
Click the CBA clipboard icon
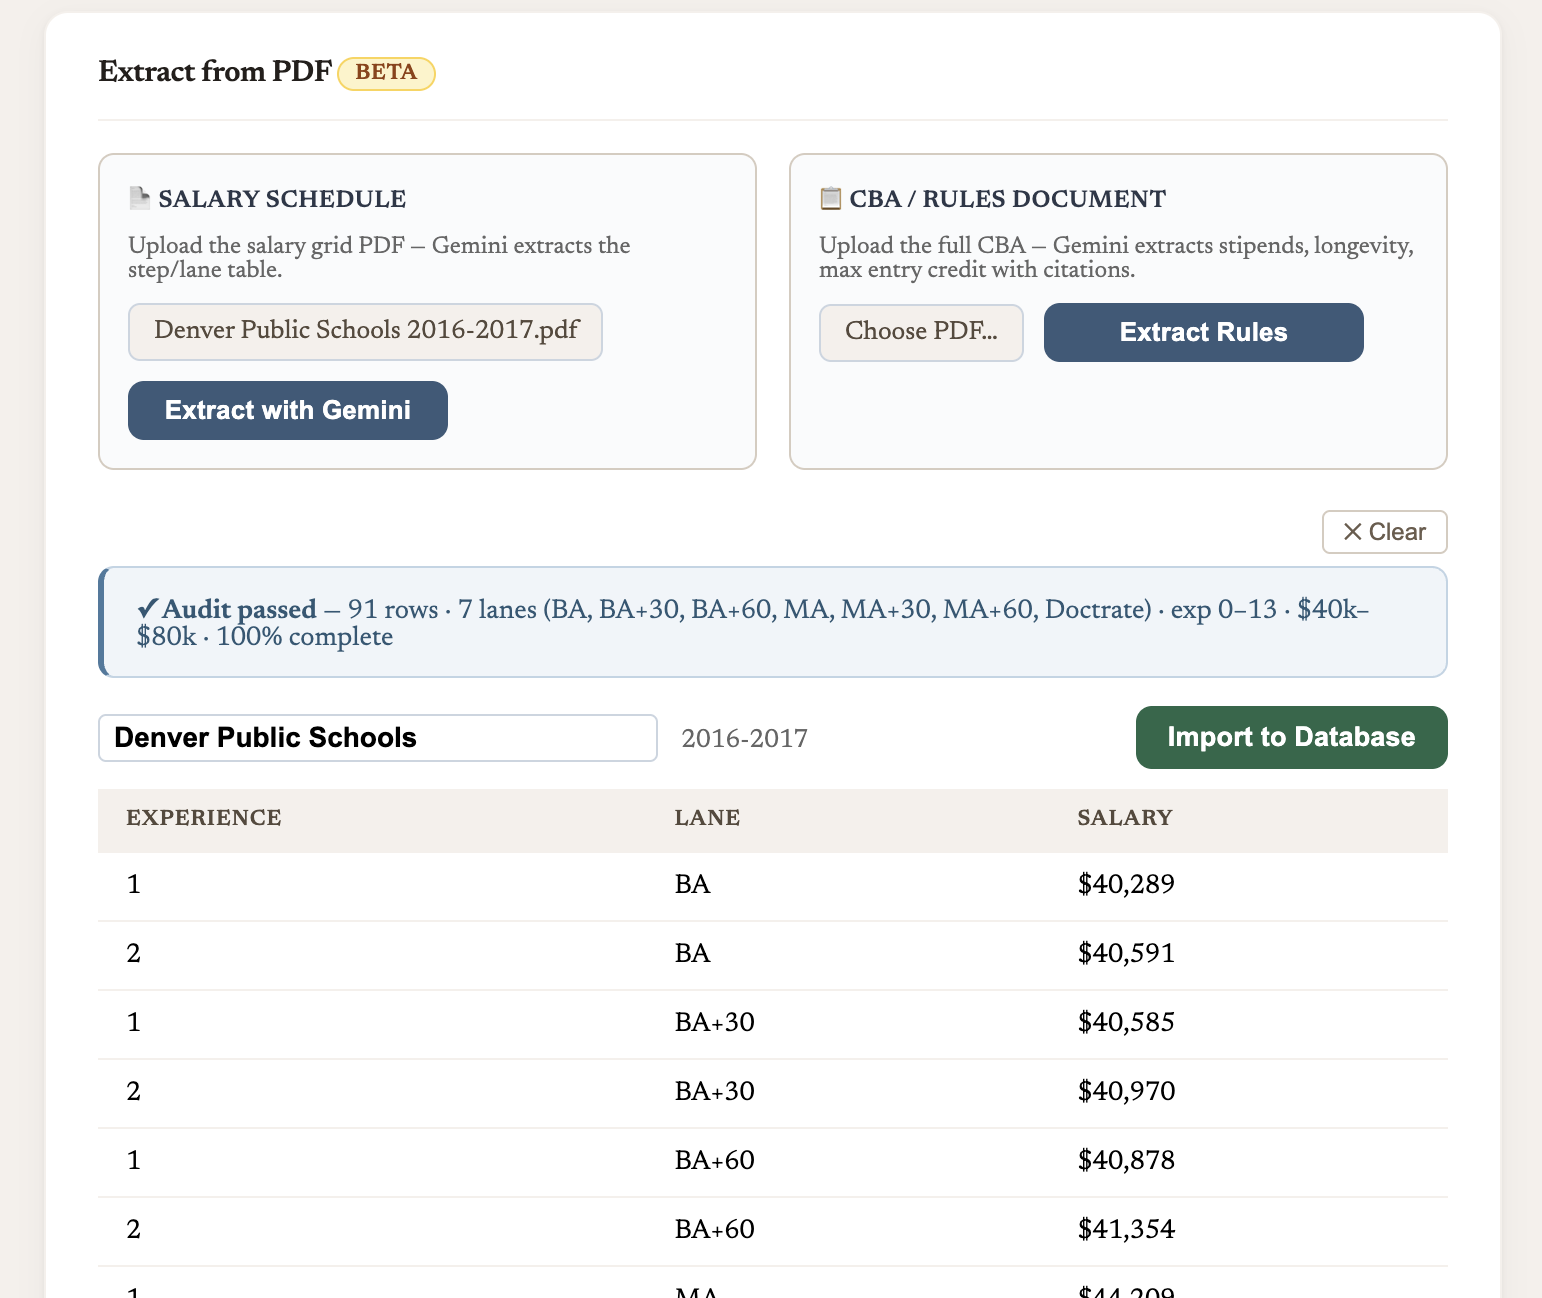(x=830, y=198)
